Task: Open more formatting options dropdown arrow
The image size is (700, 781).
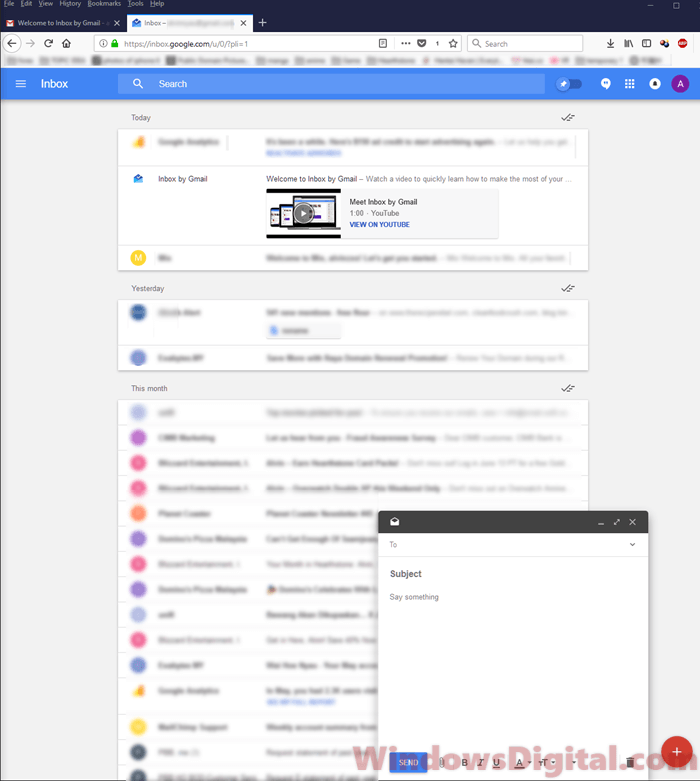Action: pyautogui.click(x=574, y=763)
